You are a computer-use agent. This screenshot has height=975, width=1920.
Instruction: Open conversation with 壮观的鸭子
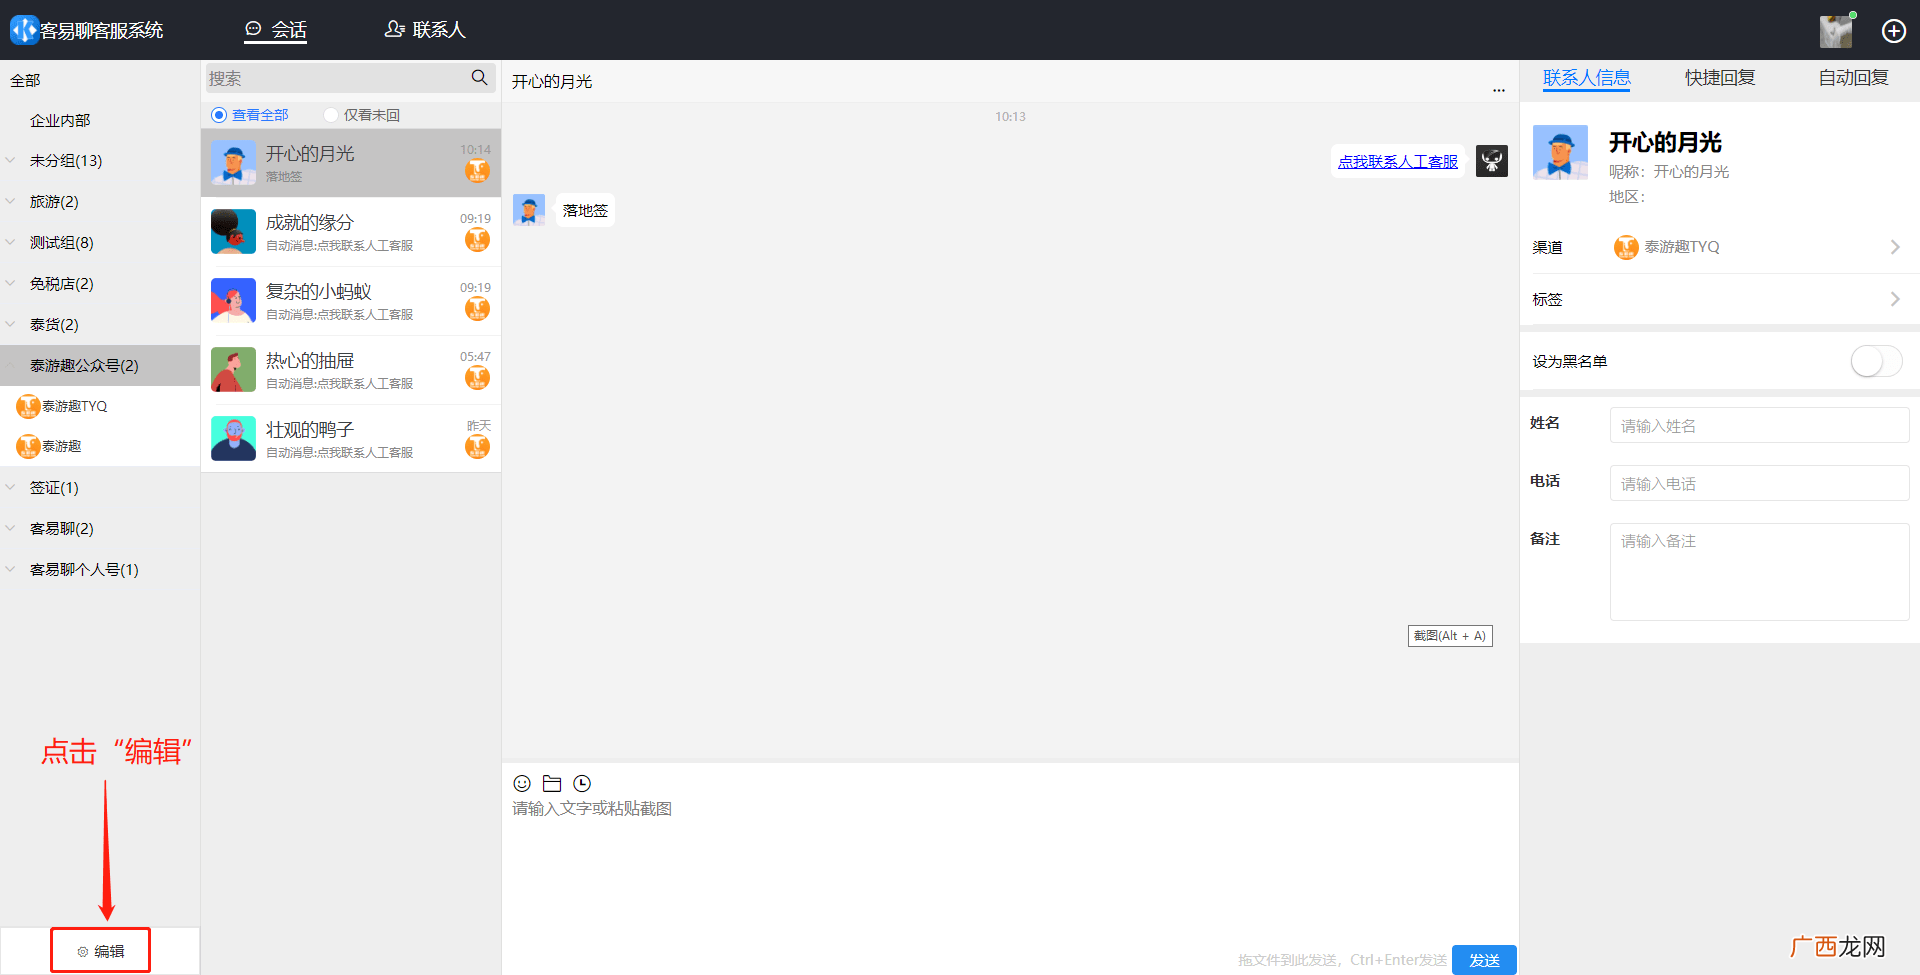[x=351, y=439]
